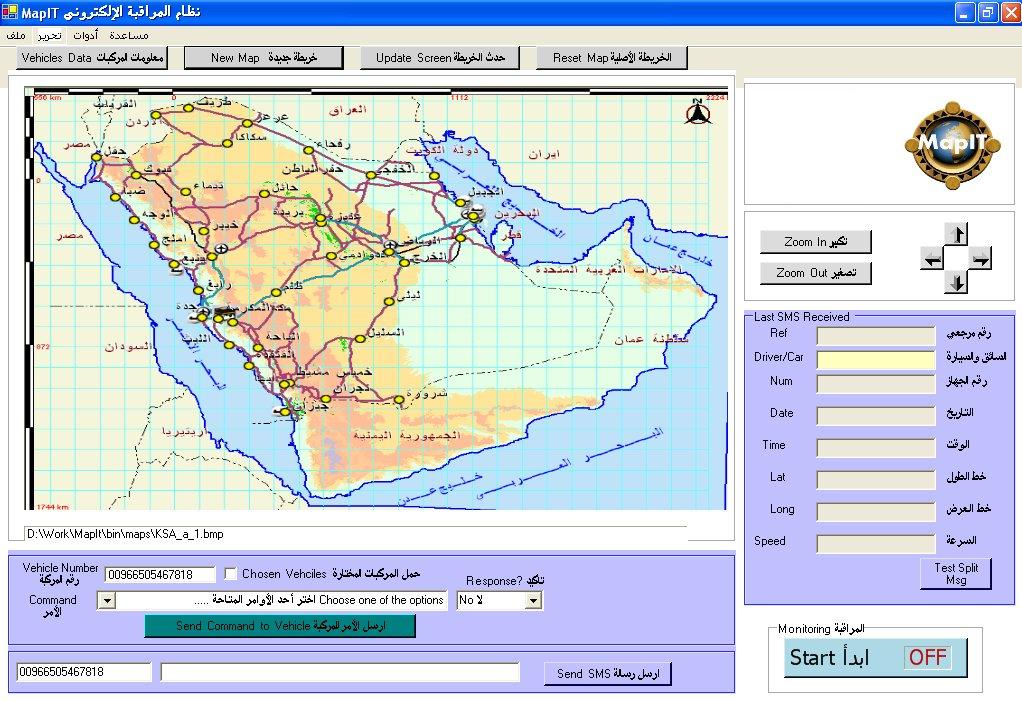The image size is (1022, 701).
Task: Click the Vehicles Data toolbar button
Action: 92,58
